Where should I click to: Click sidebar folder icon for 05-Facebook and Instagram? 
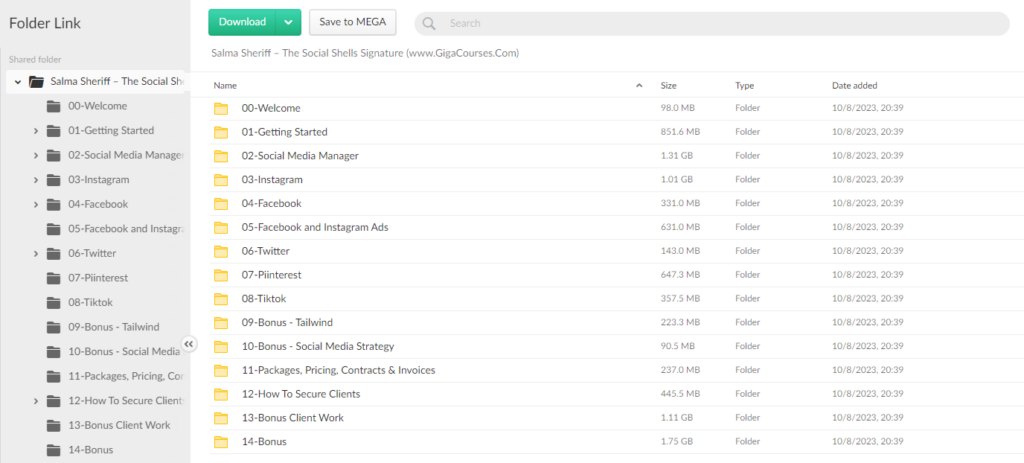(x=54, y=229)
